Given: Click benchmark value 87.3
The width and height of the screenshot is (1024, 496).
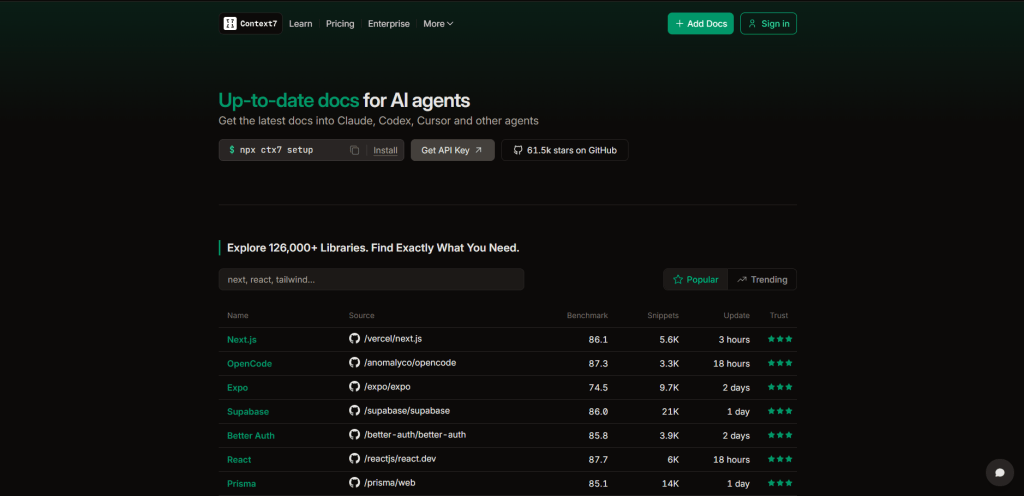Looking at the screenshot, I should [598, 364].
